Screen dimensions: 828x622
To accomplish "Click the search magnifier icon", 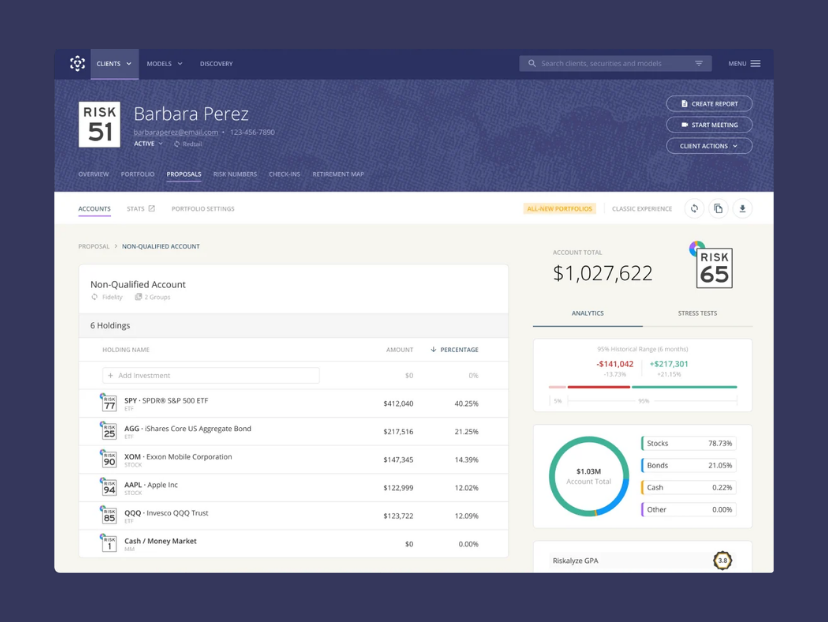I will tap(532, 63).
